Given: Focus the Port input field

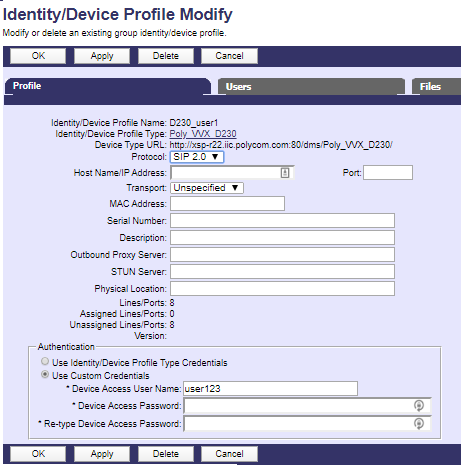Looking at the screenshot, I should click(388, 173).
